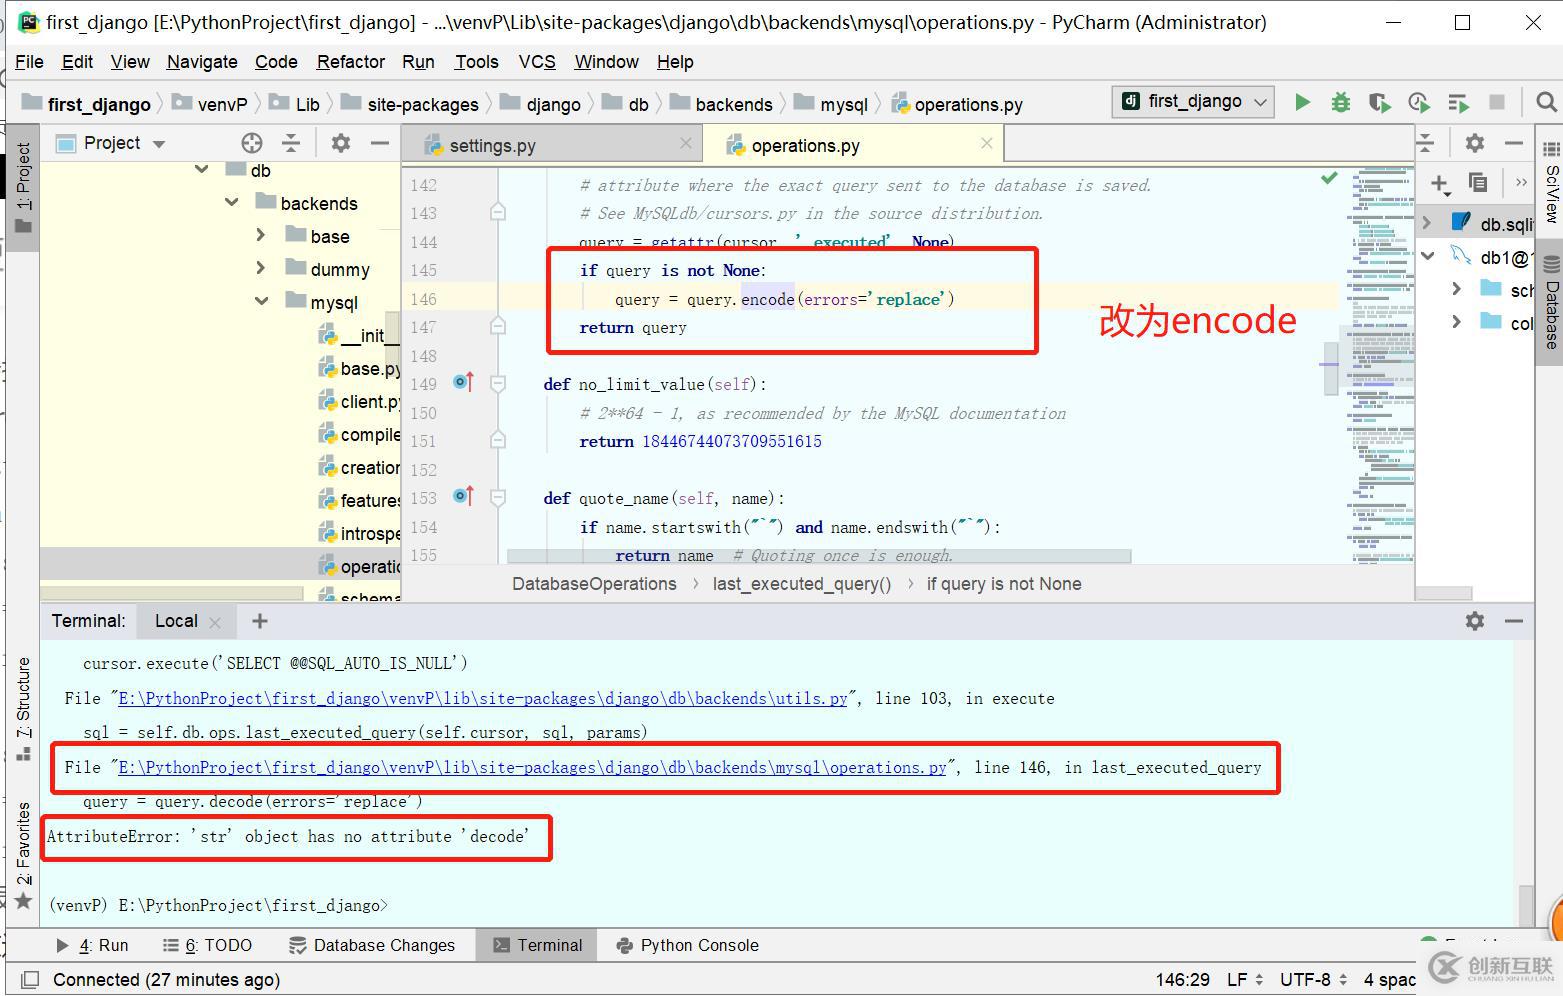
Task: Open the Navigate menu
Action: (202, 62)
